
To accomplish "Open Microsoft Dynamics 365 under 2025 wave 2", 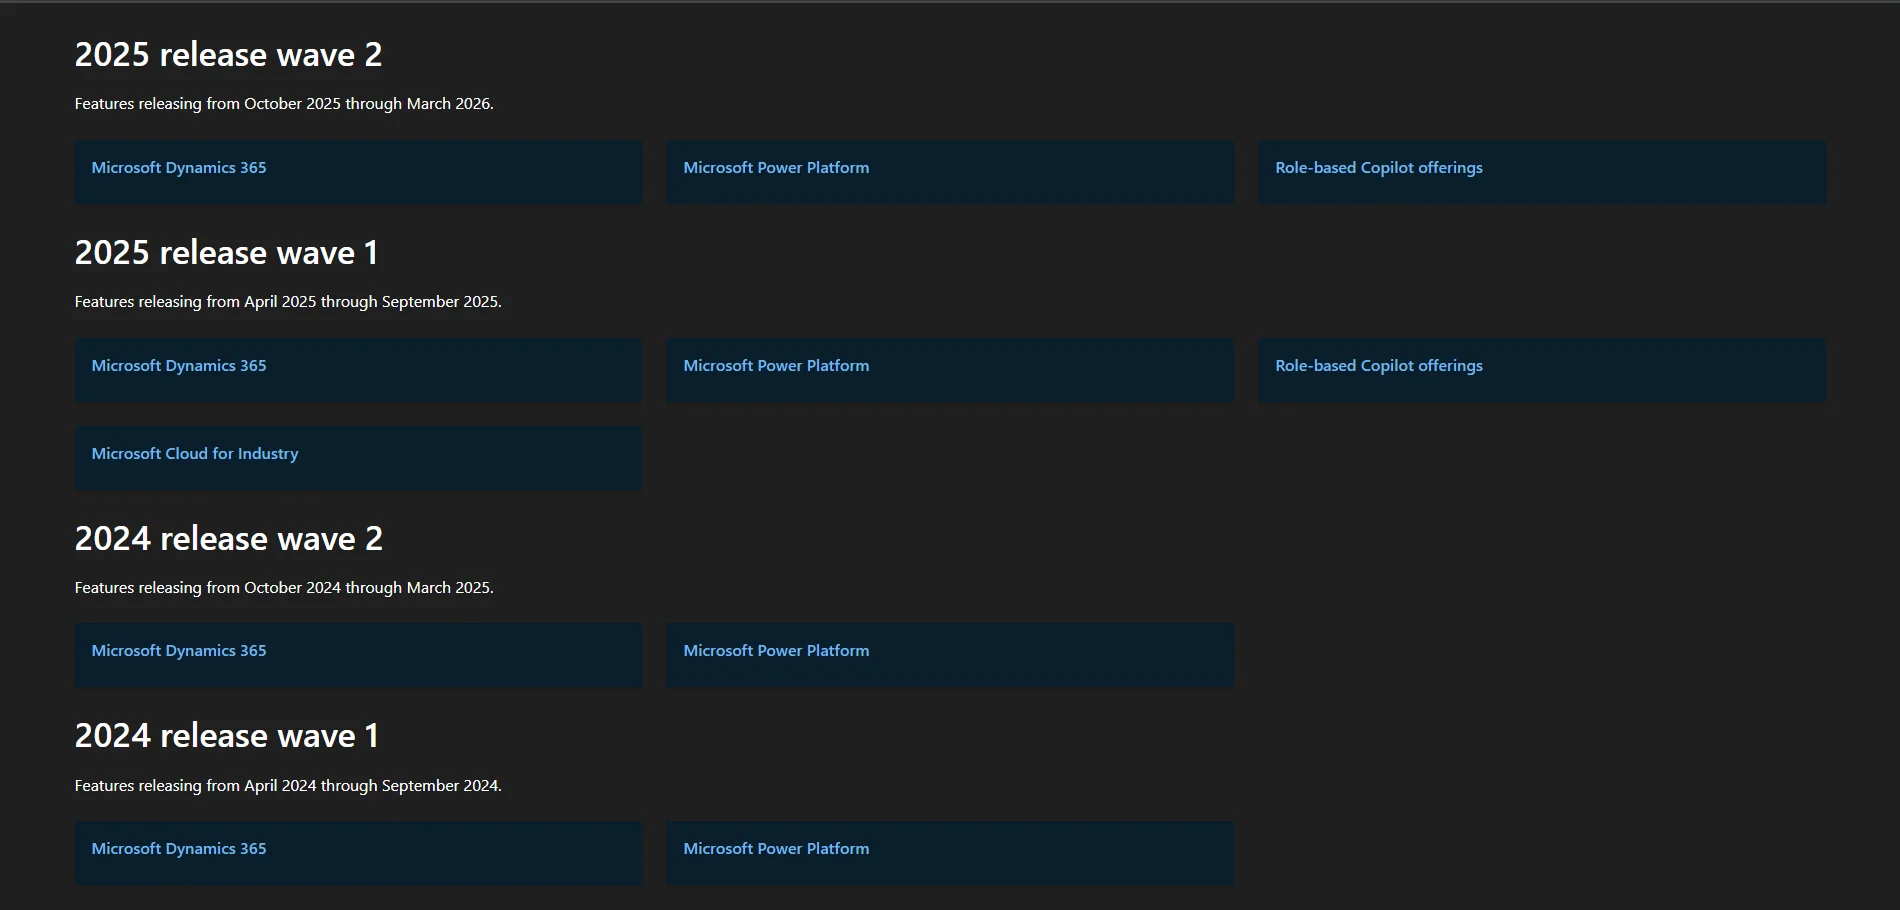I will pos(179,168).
